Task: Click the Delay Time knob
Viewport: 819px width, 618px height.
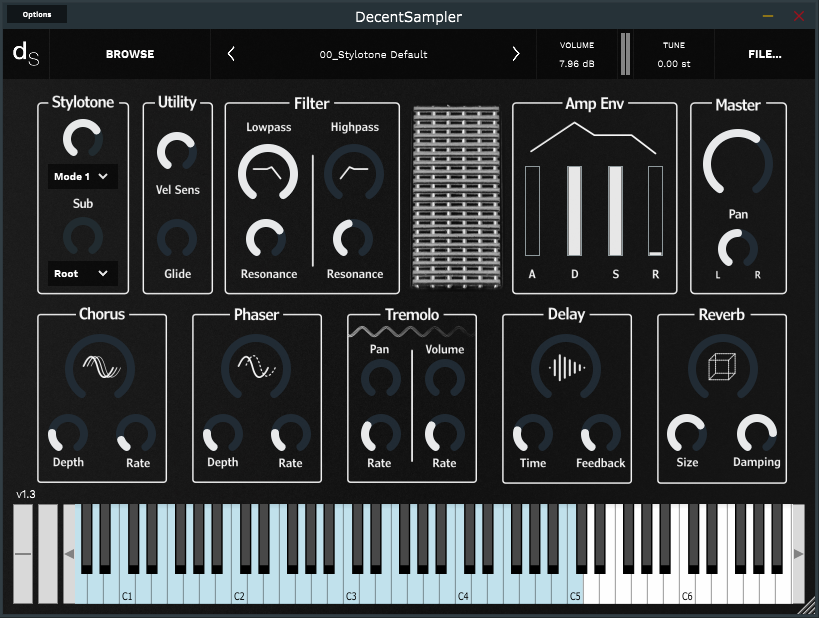Action: point(533,434)
